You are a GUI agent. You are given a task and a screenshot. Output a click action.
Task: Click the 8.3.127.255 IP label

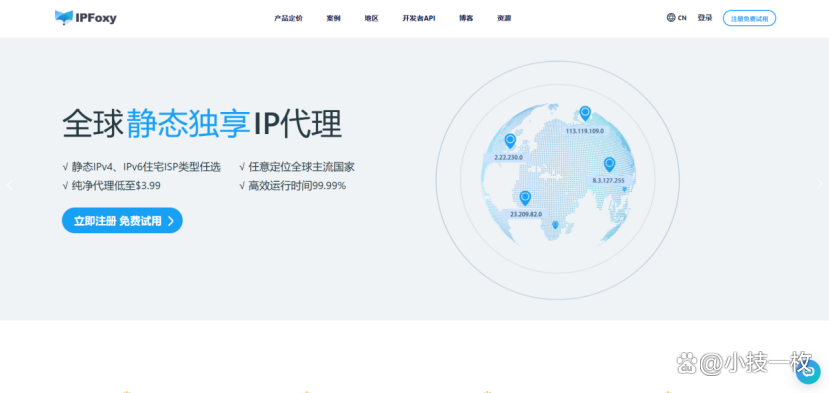point(609,180)
